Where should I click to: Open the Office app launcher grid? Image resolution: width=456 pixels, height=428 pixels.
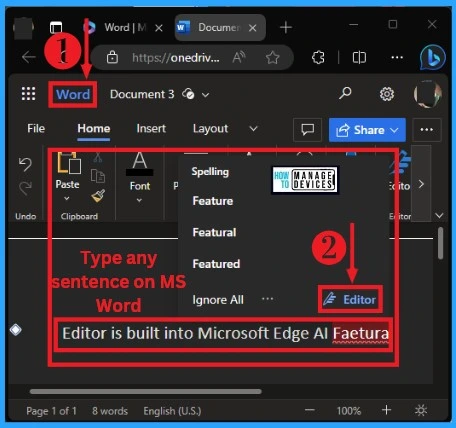coord(28,94)
